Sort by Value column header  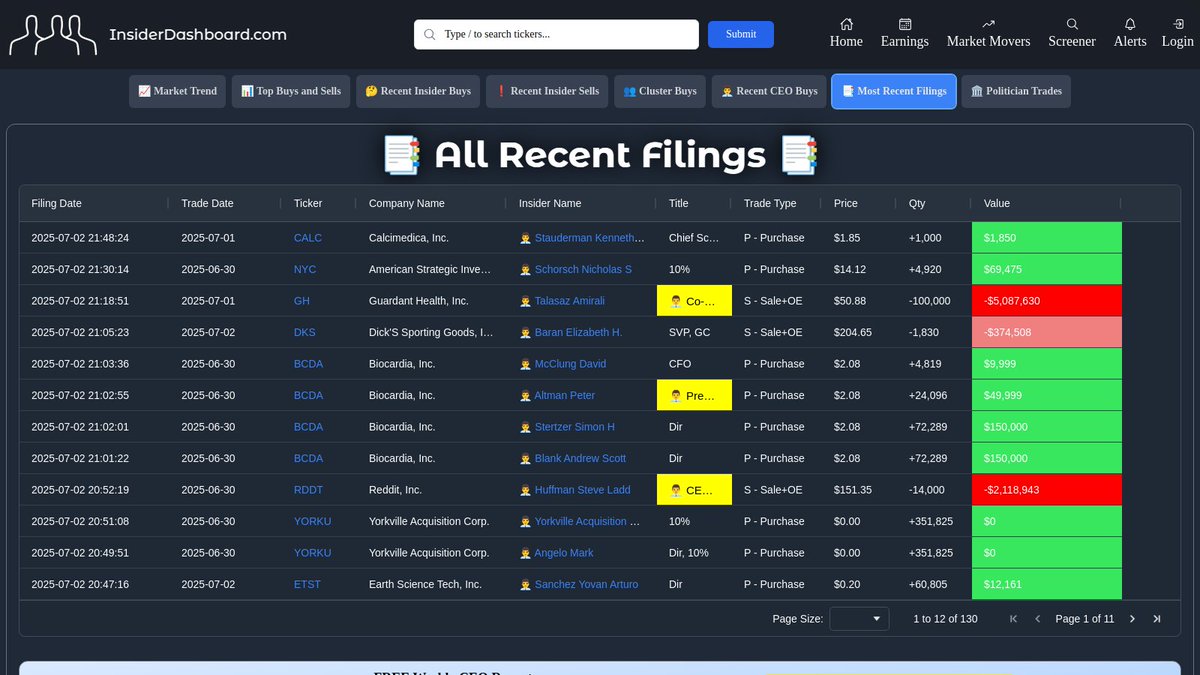997,203
